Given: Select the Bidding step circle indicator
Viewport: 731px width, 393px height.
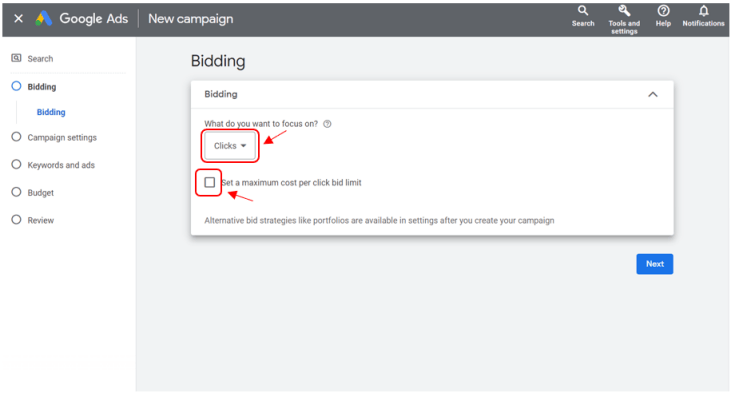Looking at the screenshot, I should (x=16, y=86).
